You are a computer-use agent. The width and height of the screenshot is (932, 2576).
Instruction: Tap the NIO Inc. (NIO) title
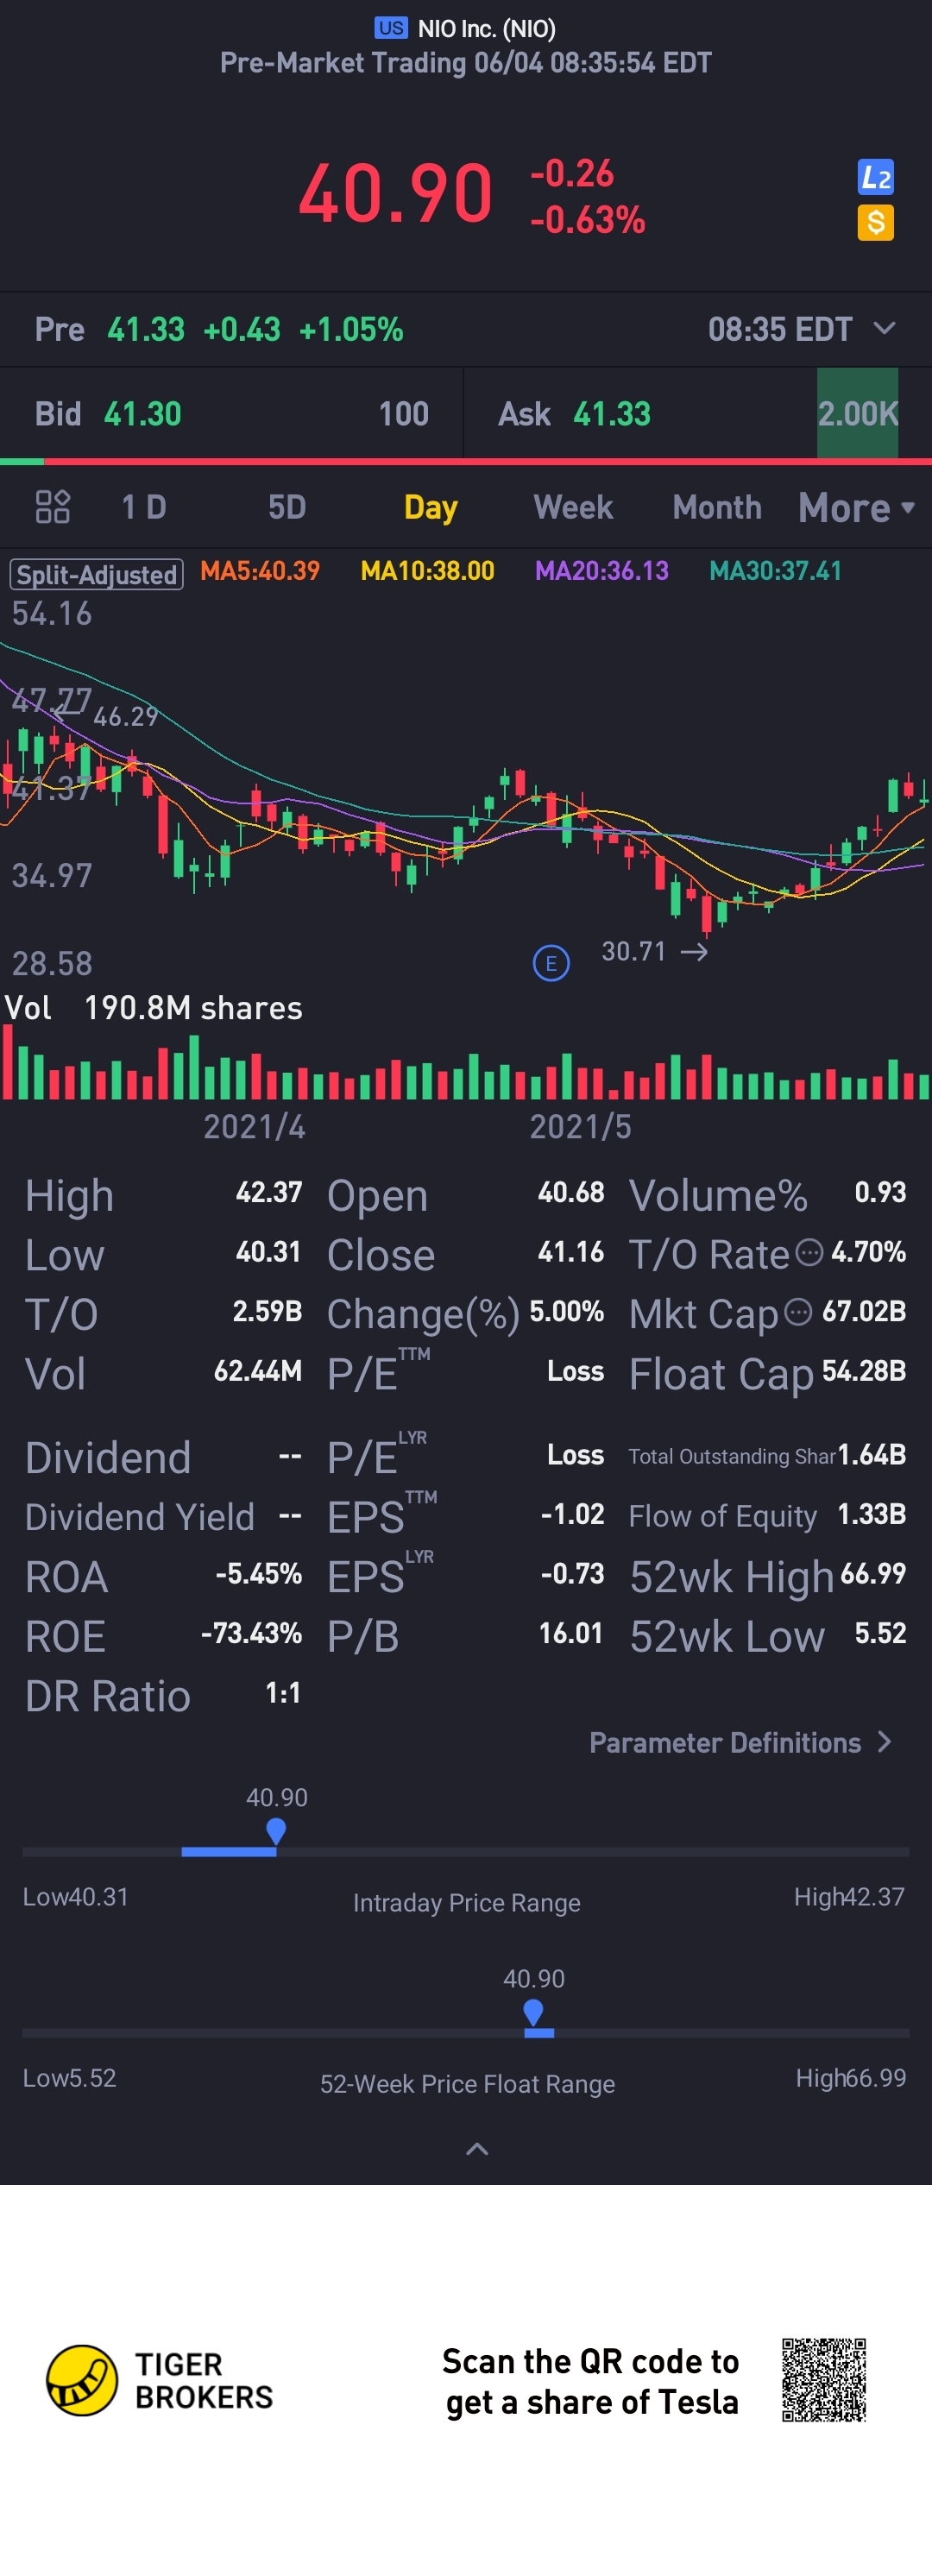486,28
